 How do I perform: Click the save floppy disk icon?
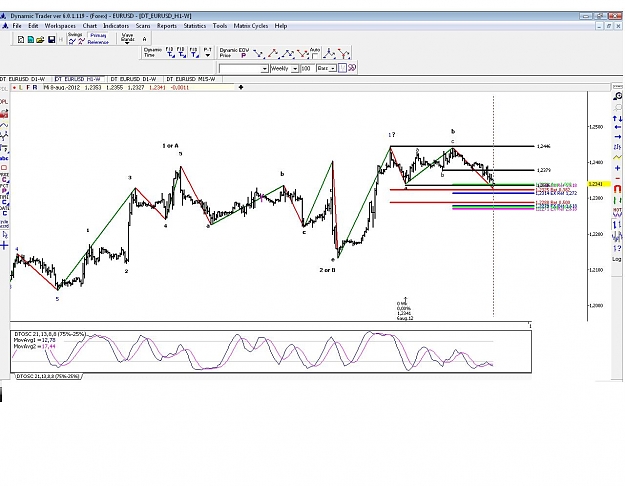click(51, 39)
